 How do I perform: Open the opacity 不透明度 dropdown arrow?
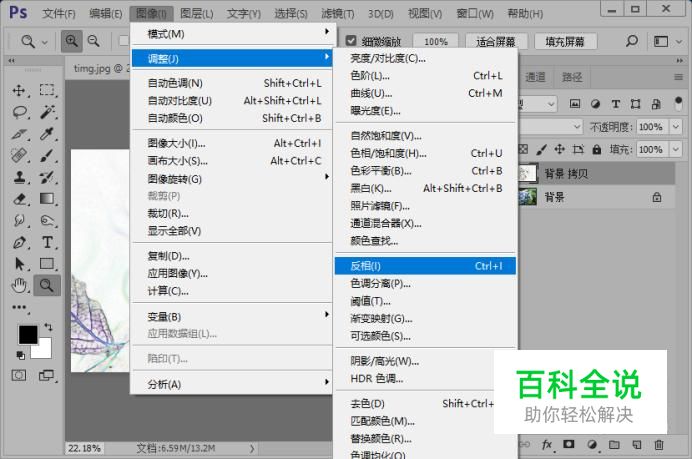(x=676, y=127)
